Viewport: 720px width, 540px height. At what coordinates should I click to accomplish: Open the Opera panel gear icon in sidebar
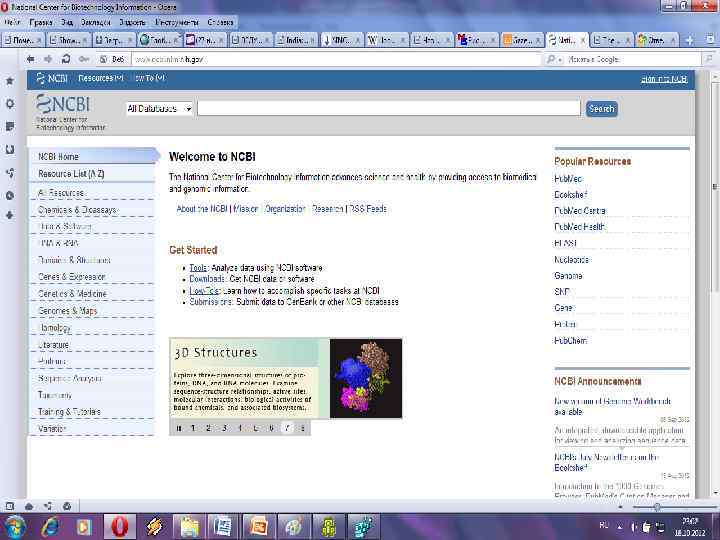[10, 104]
